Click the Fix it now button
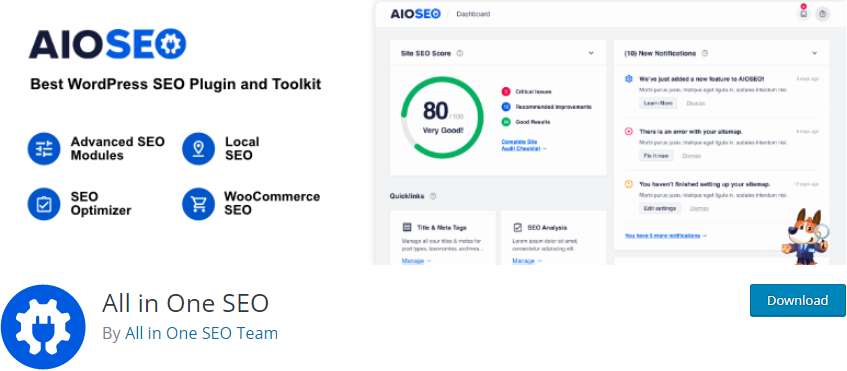847x371 pixels. click(x=656, y=156)
